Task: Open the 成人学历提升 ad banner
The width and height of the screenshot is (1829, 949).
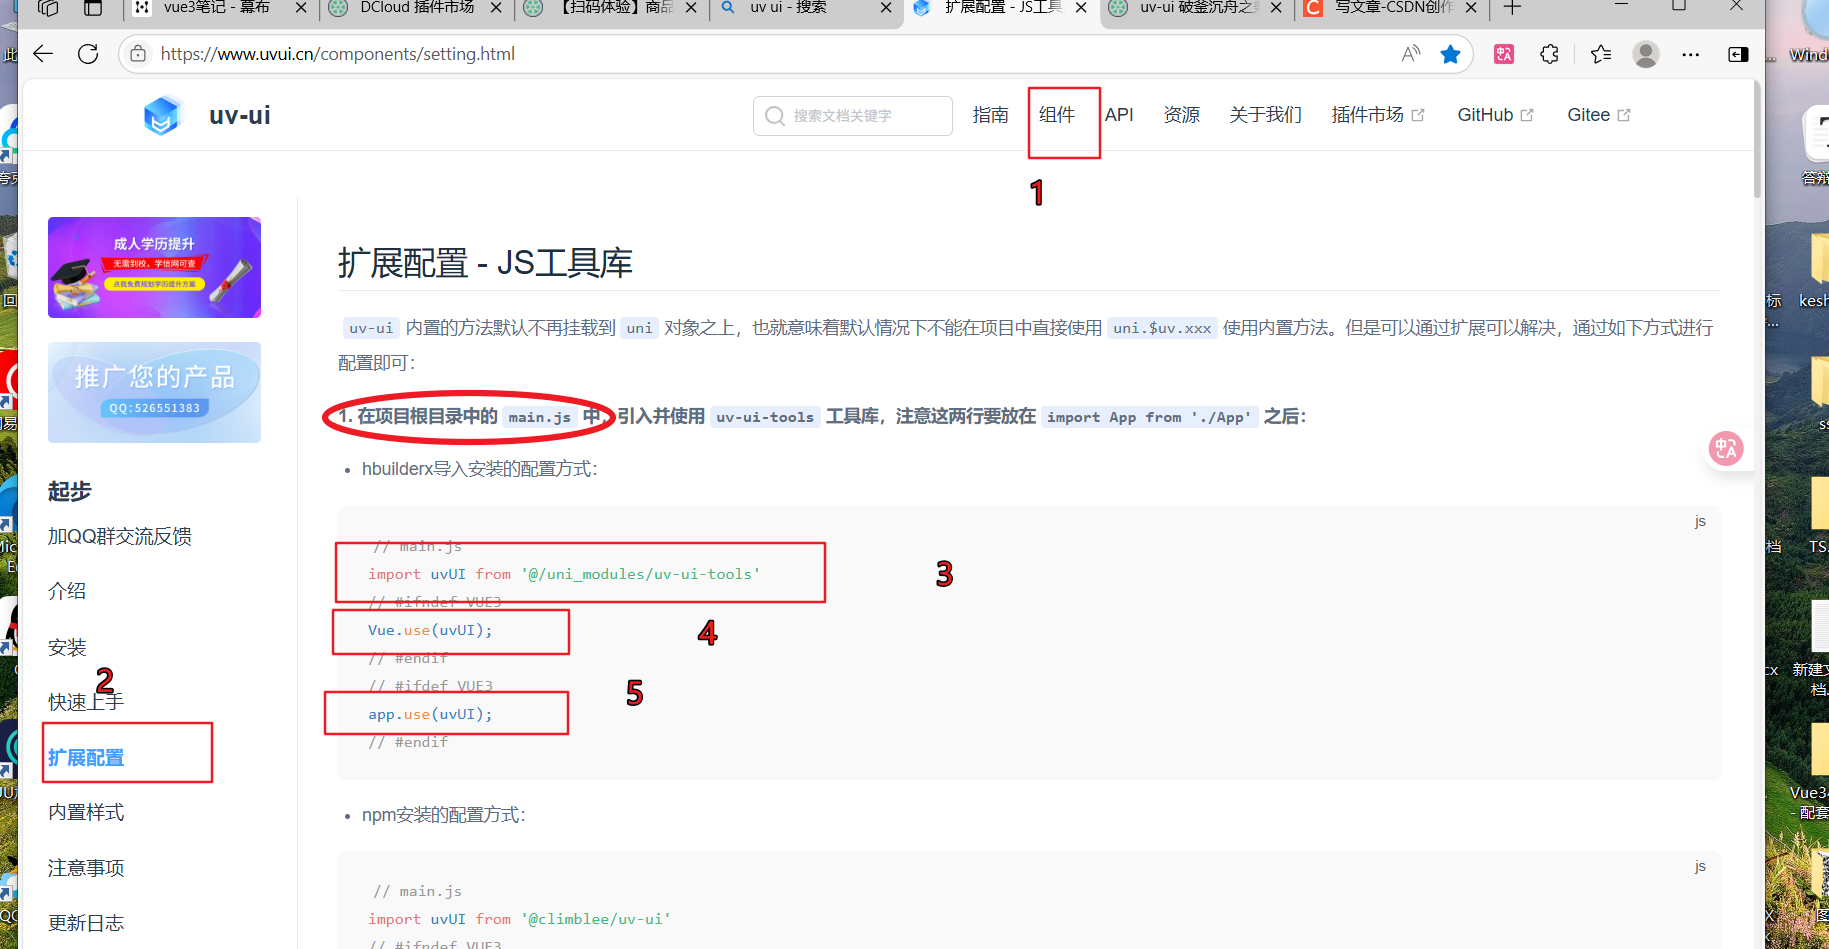Action: click(154, 267)
